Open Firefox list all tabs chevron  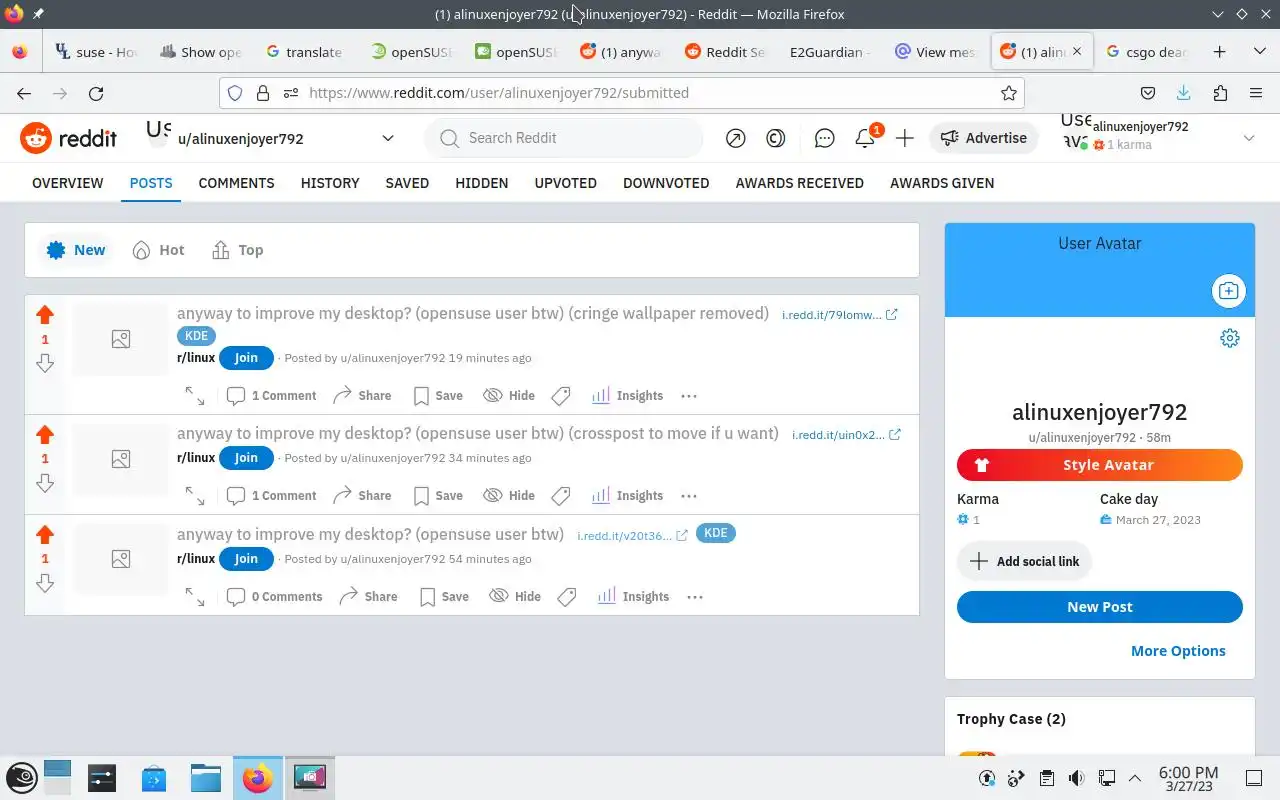point(1259,51)
